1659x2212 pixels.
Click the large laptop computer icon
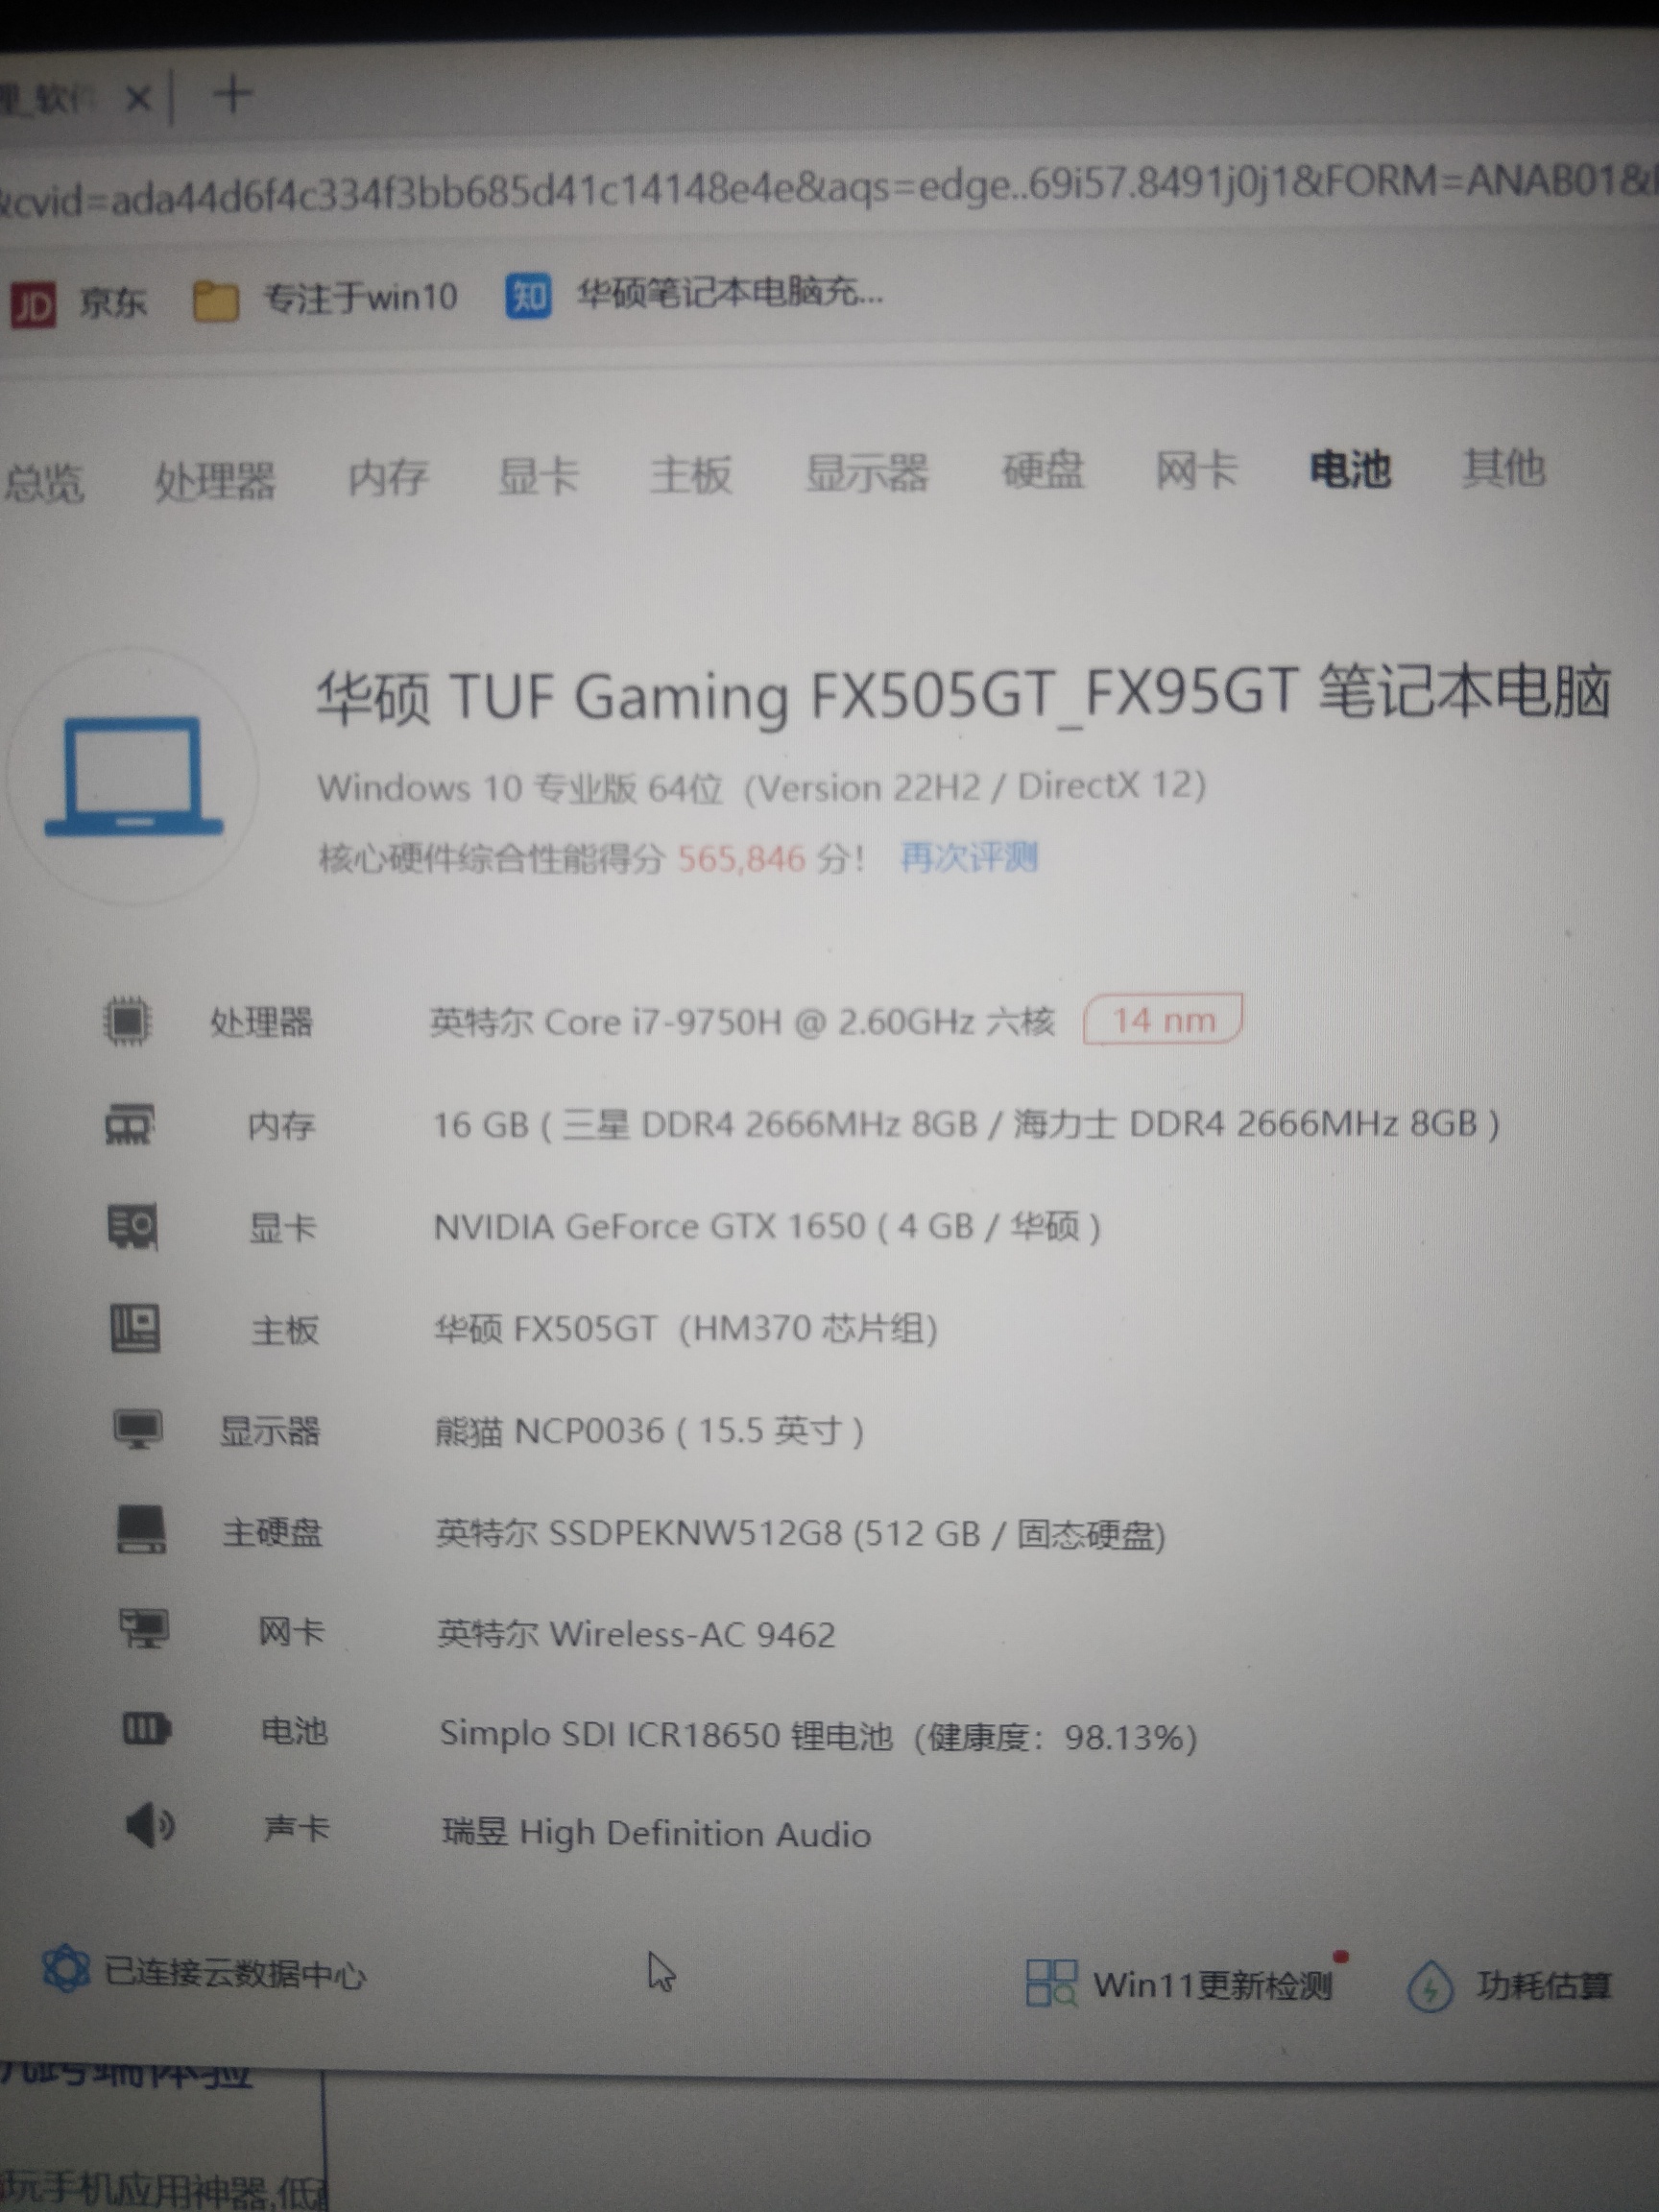[133, 775]
